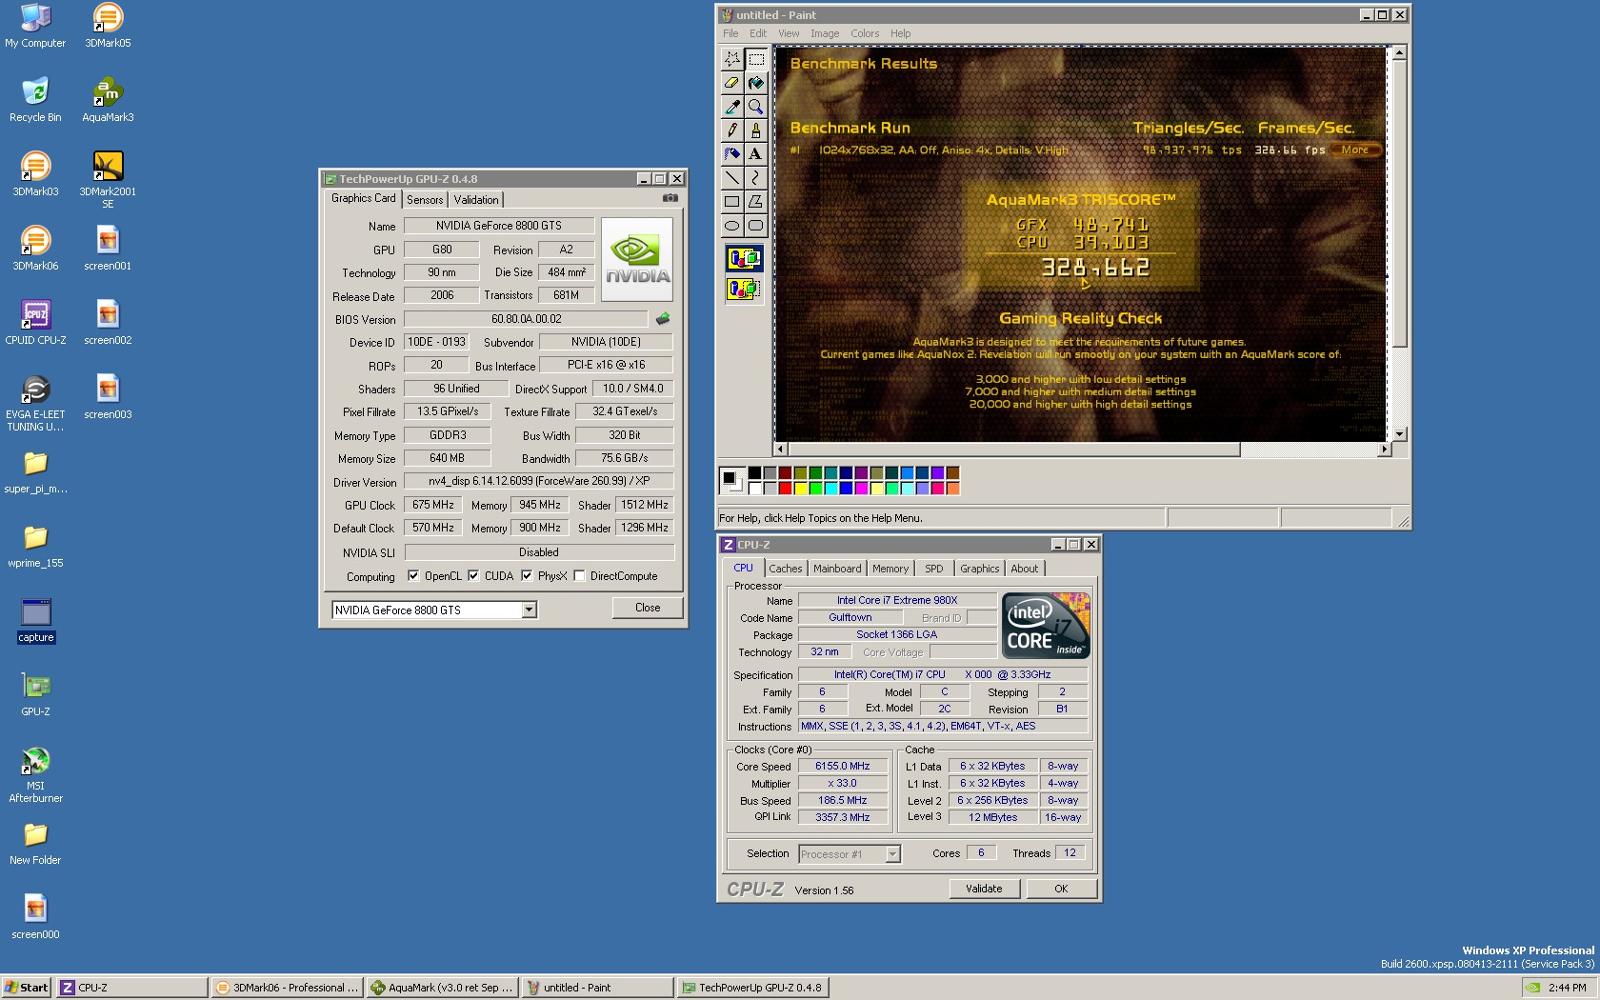Viewport: 1600px width, 1000px height.
Task: Click the BIOS Version field 60.80.0A.00.02
Action: pyautogui.click(x=526, y=319)
